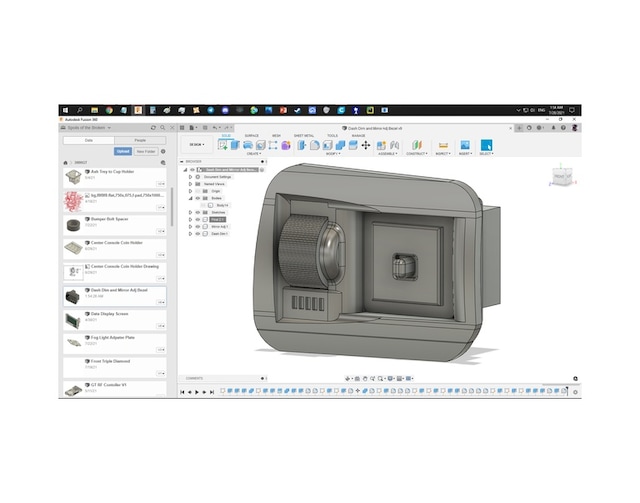Select the Revolve tool icon
The height and width of the screenshot is (503, 640).
click(x=247, y=145)
